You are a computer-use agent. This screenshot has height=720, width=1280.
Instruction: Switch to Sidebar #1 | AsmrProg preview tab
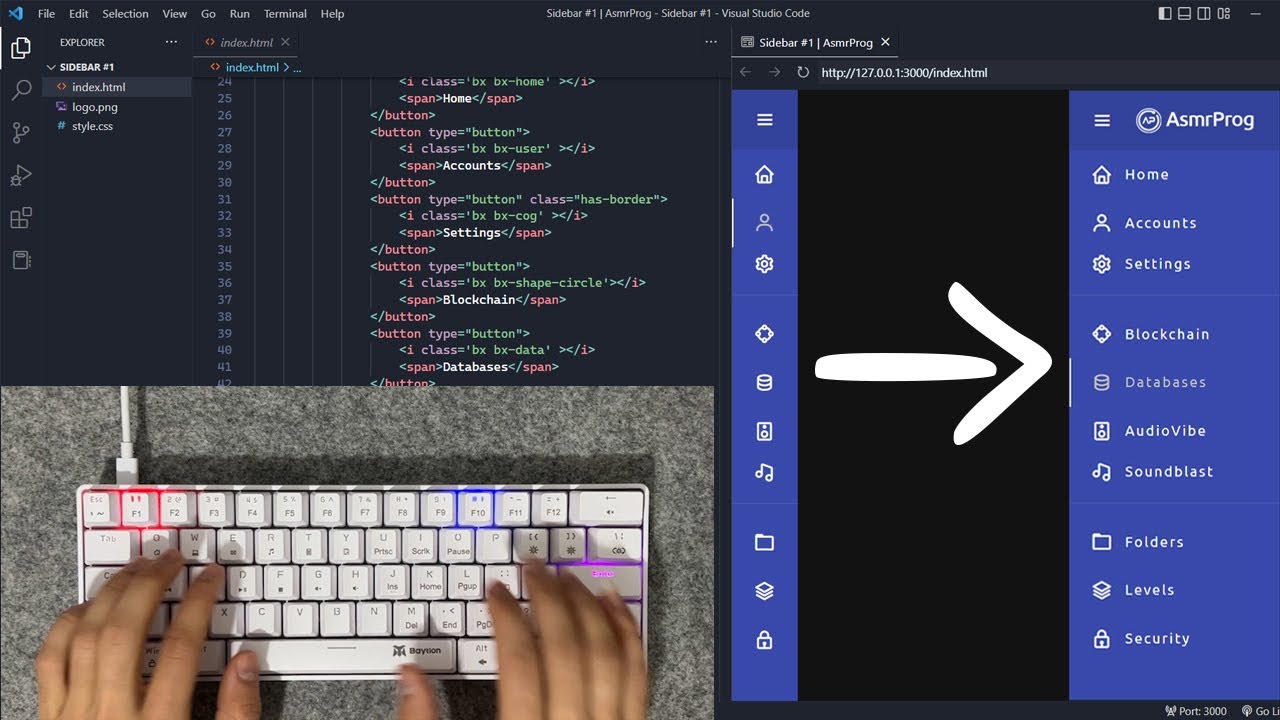[816, 42]
